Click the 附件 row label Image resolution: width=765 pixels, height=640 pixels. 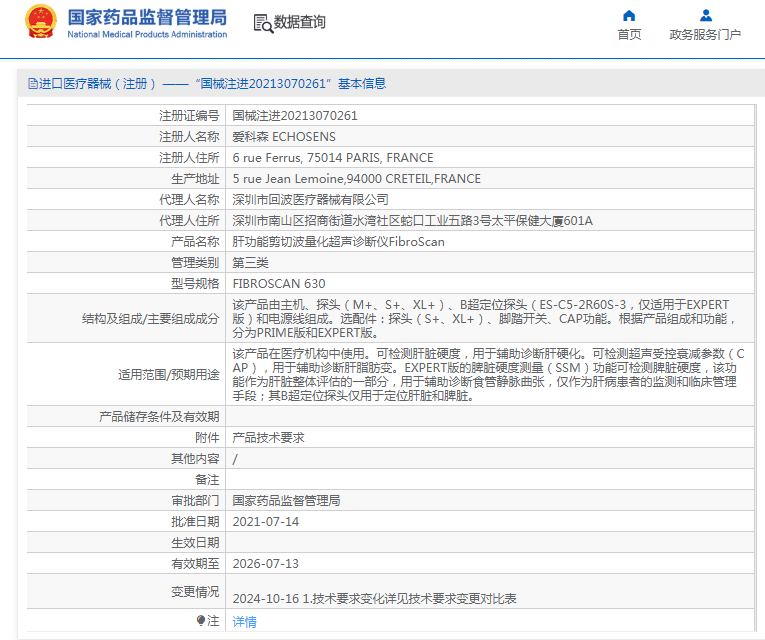coord(207,438)
